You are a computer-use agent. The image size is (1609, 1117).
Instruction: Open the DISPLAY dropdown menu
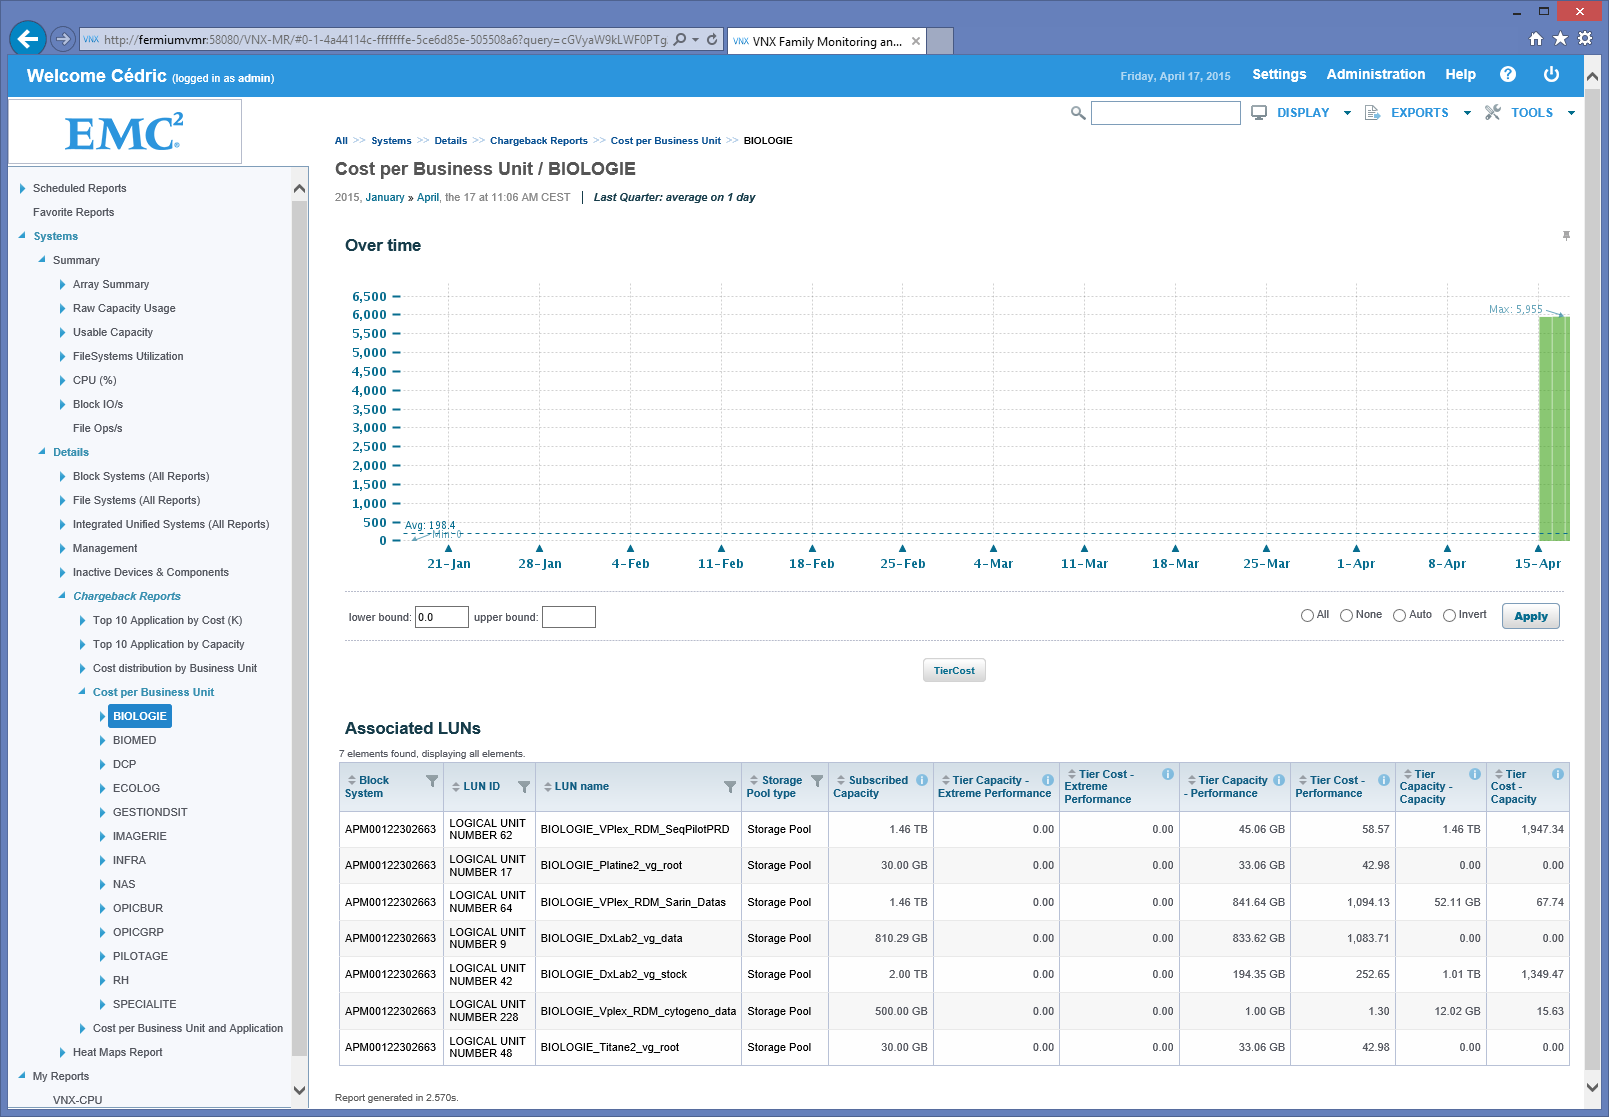coord(1302,113)
